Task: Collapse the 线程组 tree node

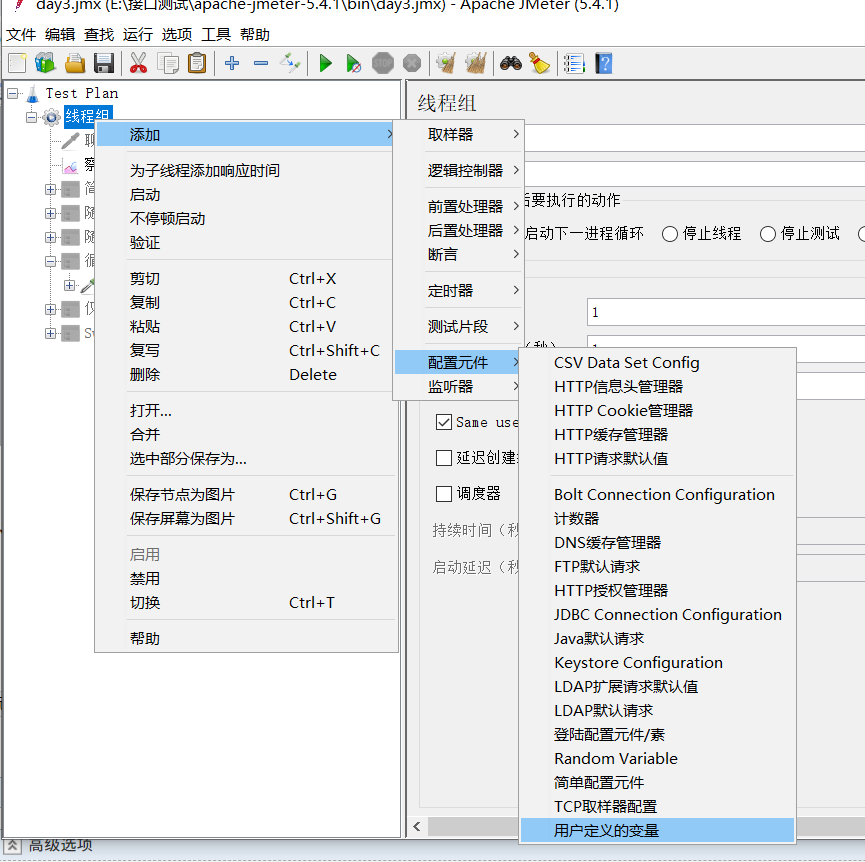Action: [31, 117]
